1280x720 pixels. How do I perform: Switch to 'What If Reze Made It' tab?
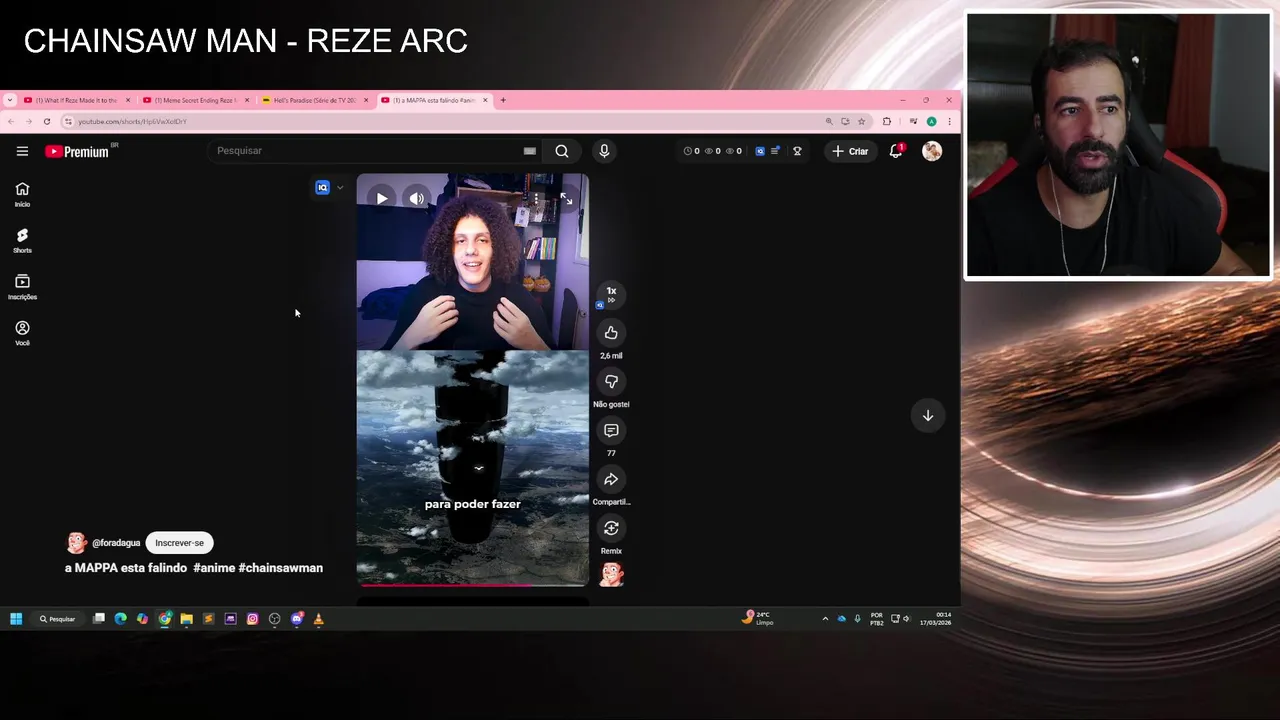click(x=77, y=100)
